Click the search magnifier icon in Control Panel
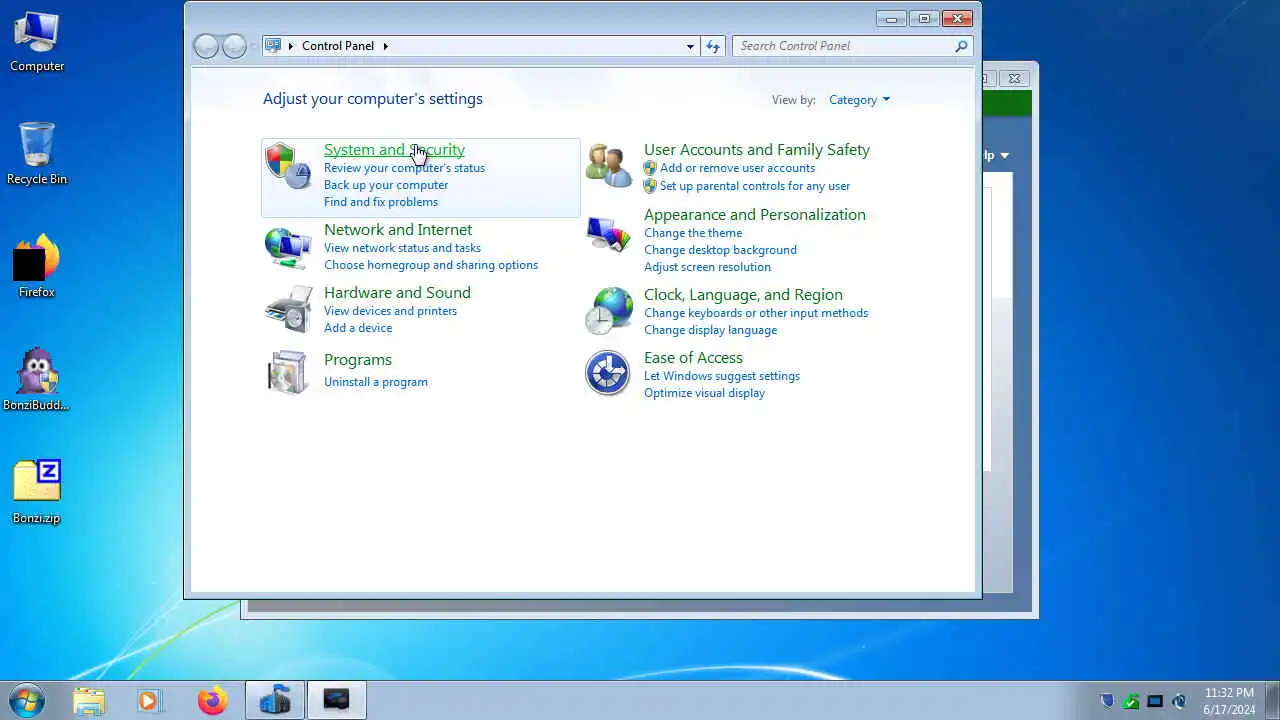The height and width of the screenshot is (720, 1280). click(961, 46)
